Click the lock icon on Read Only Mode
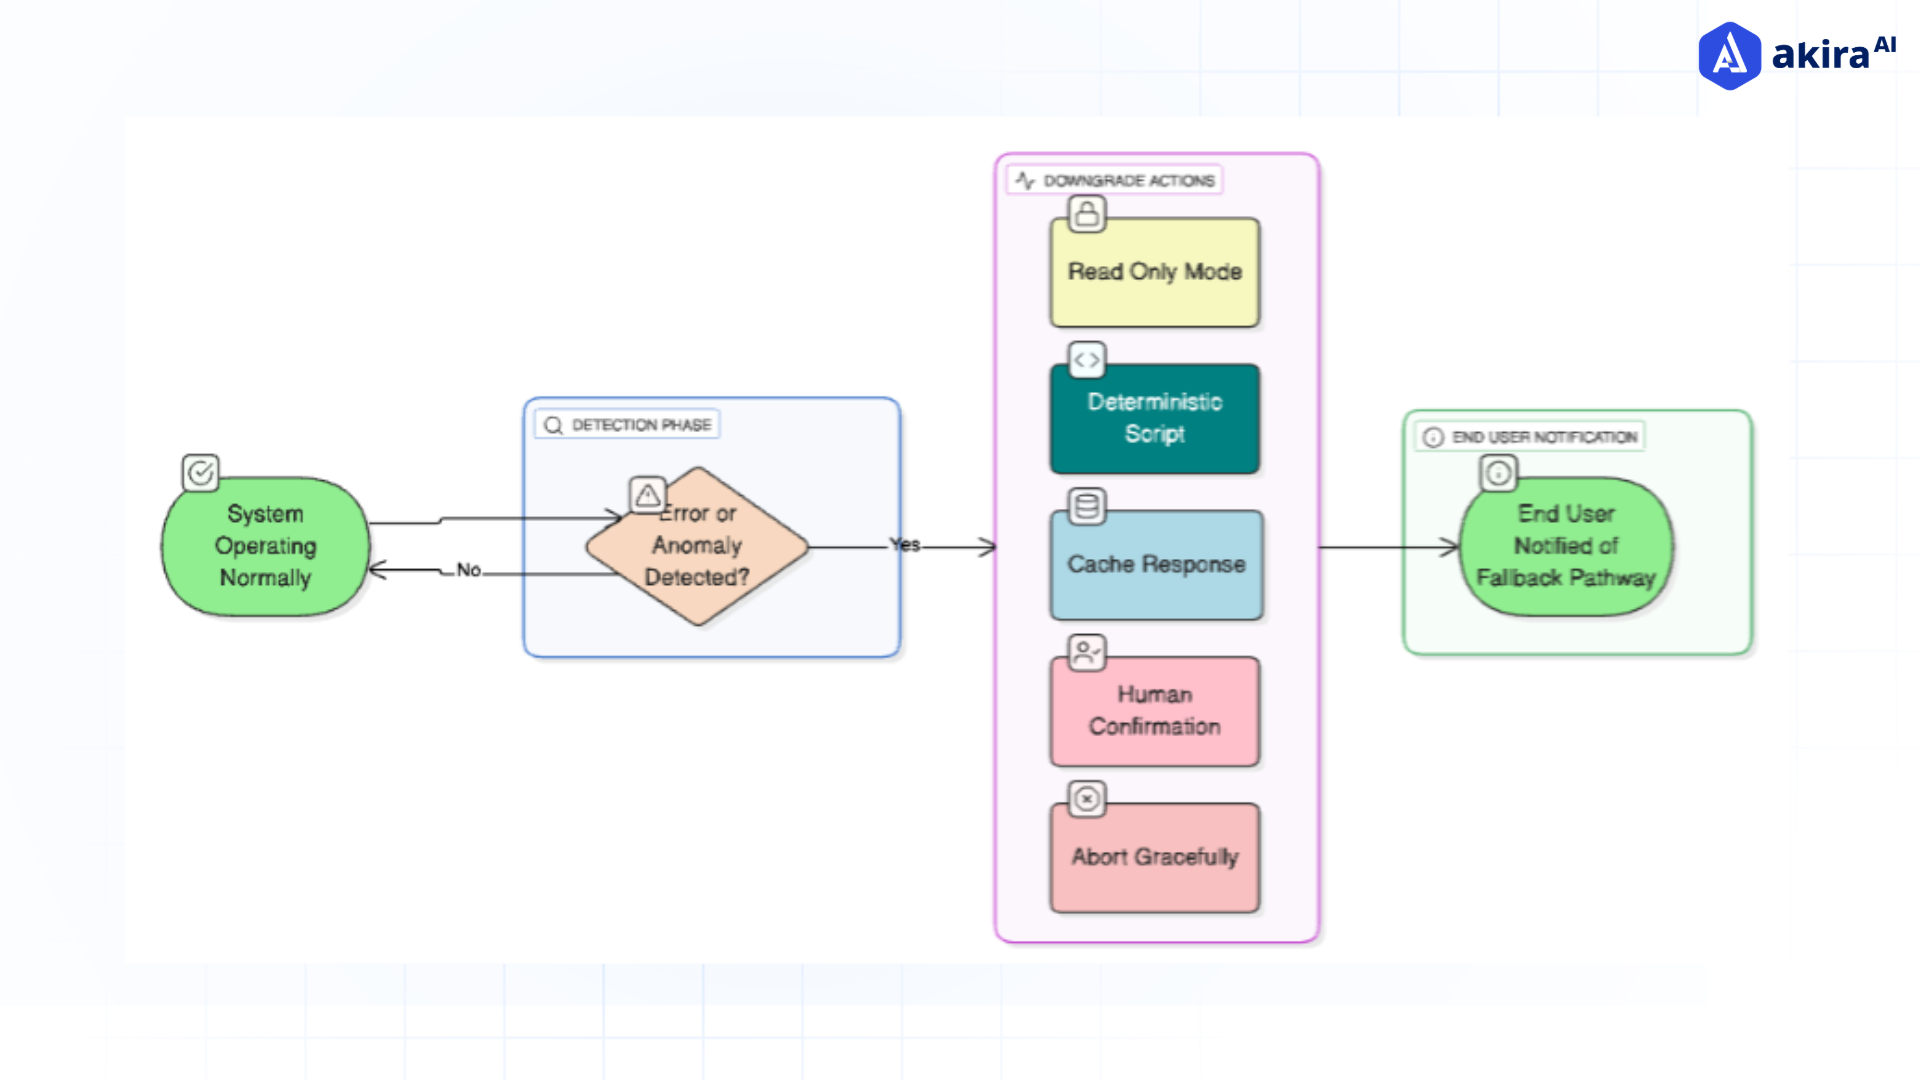 point(1085,213)
